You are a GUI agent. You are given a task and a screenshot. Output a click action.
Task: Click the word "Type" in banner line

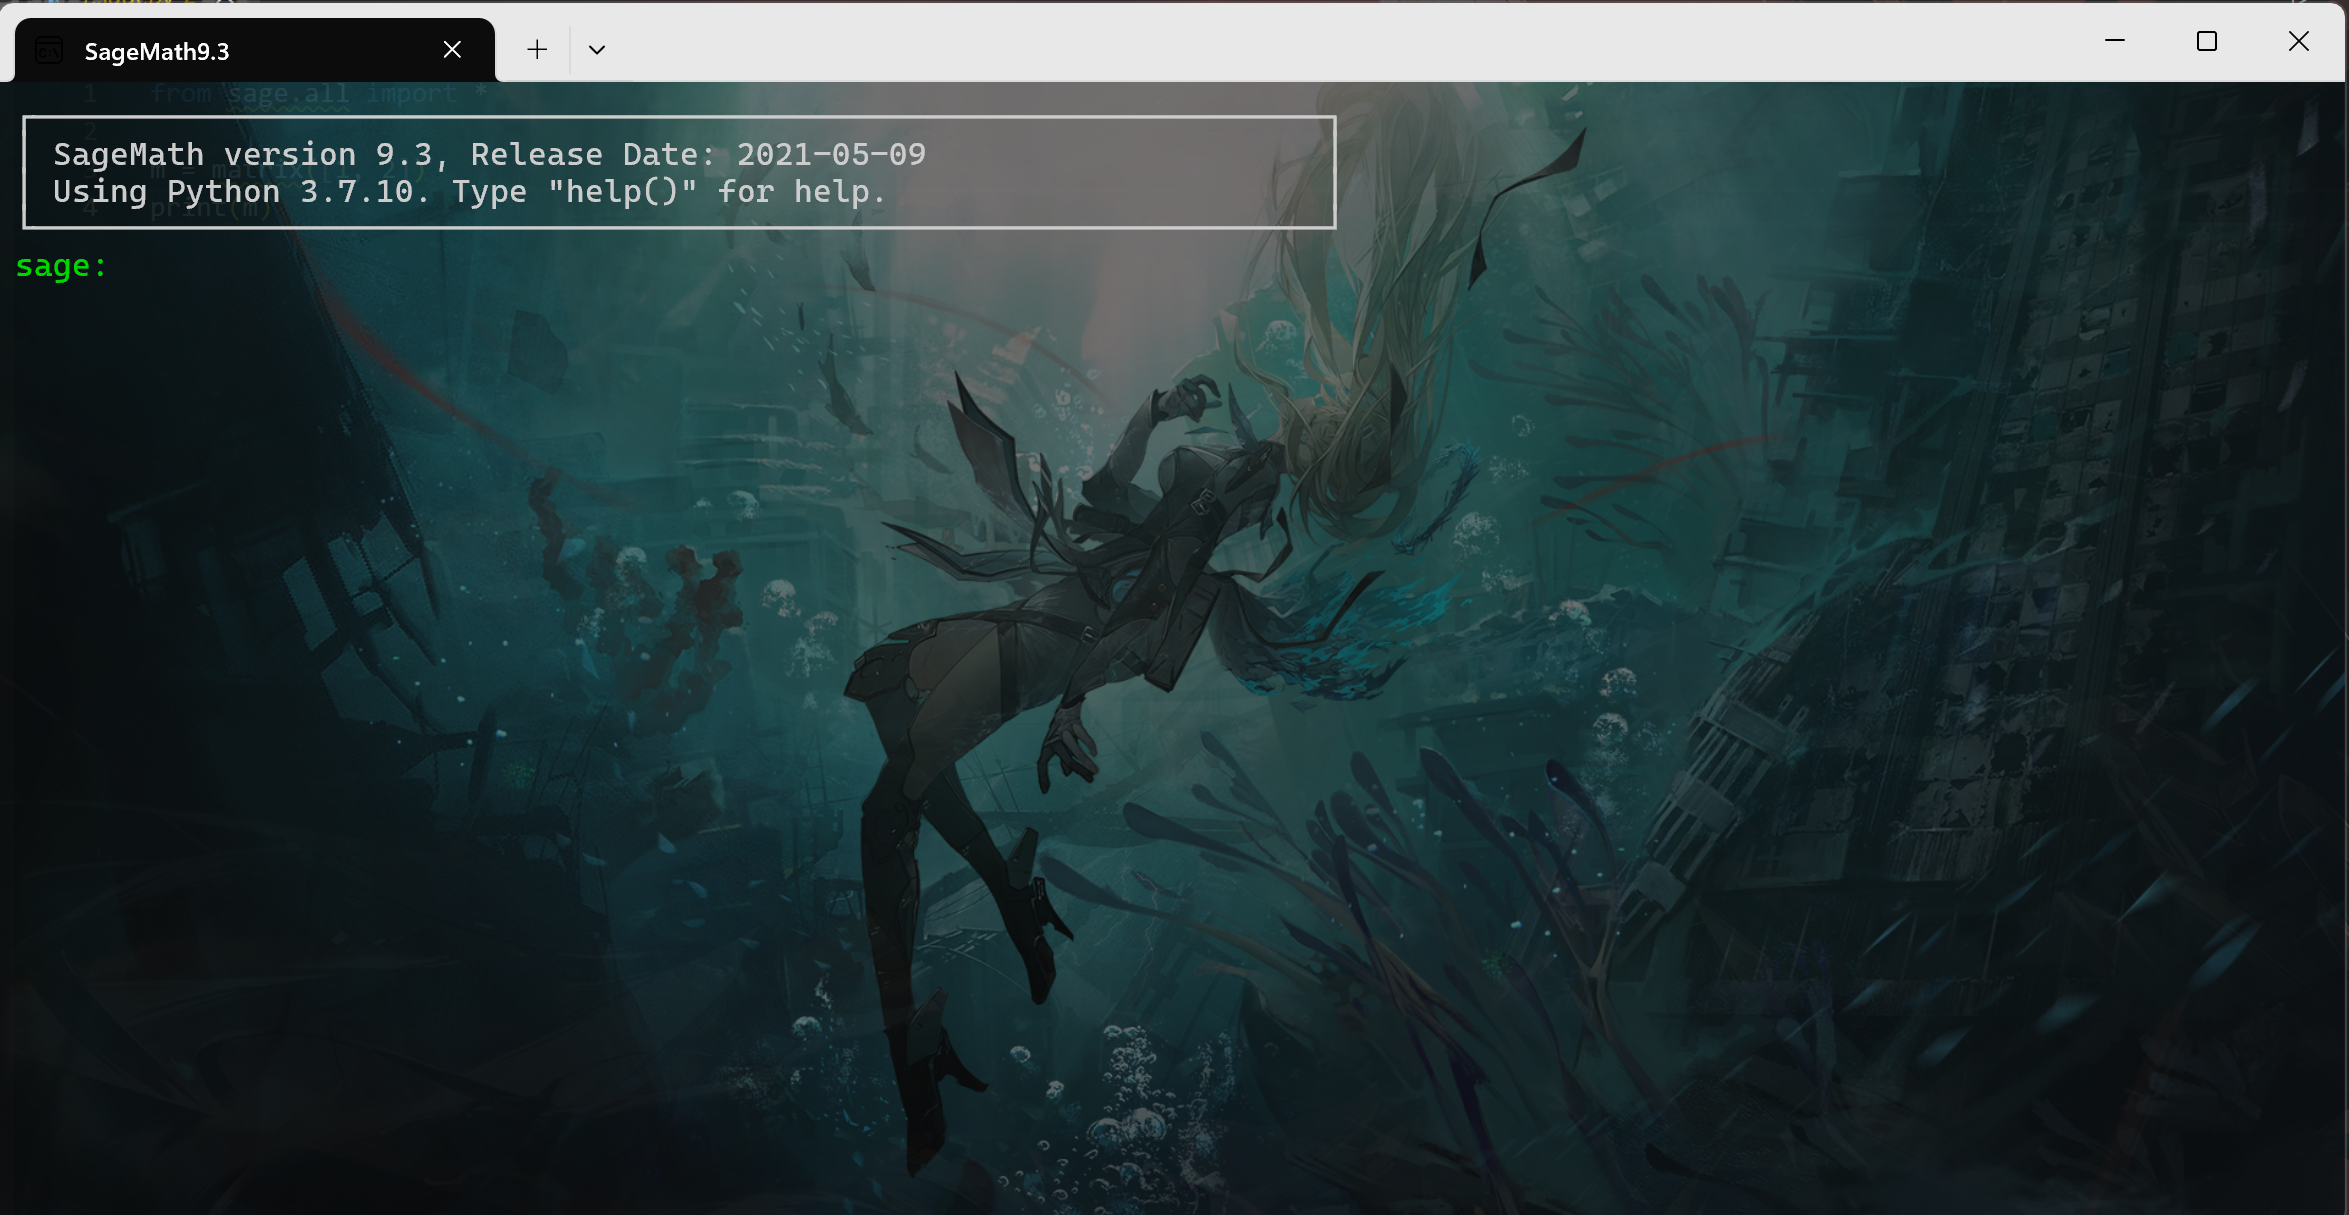pyautogui.click(x=489, y=192)
